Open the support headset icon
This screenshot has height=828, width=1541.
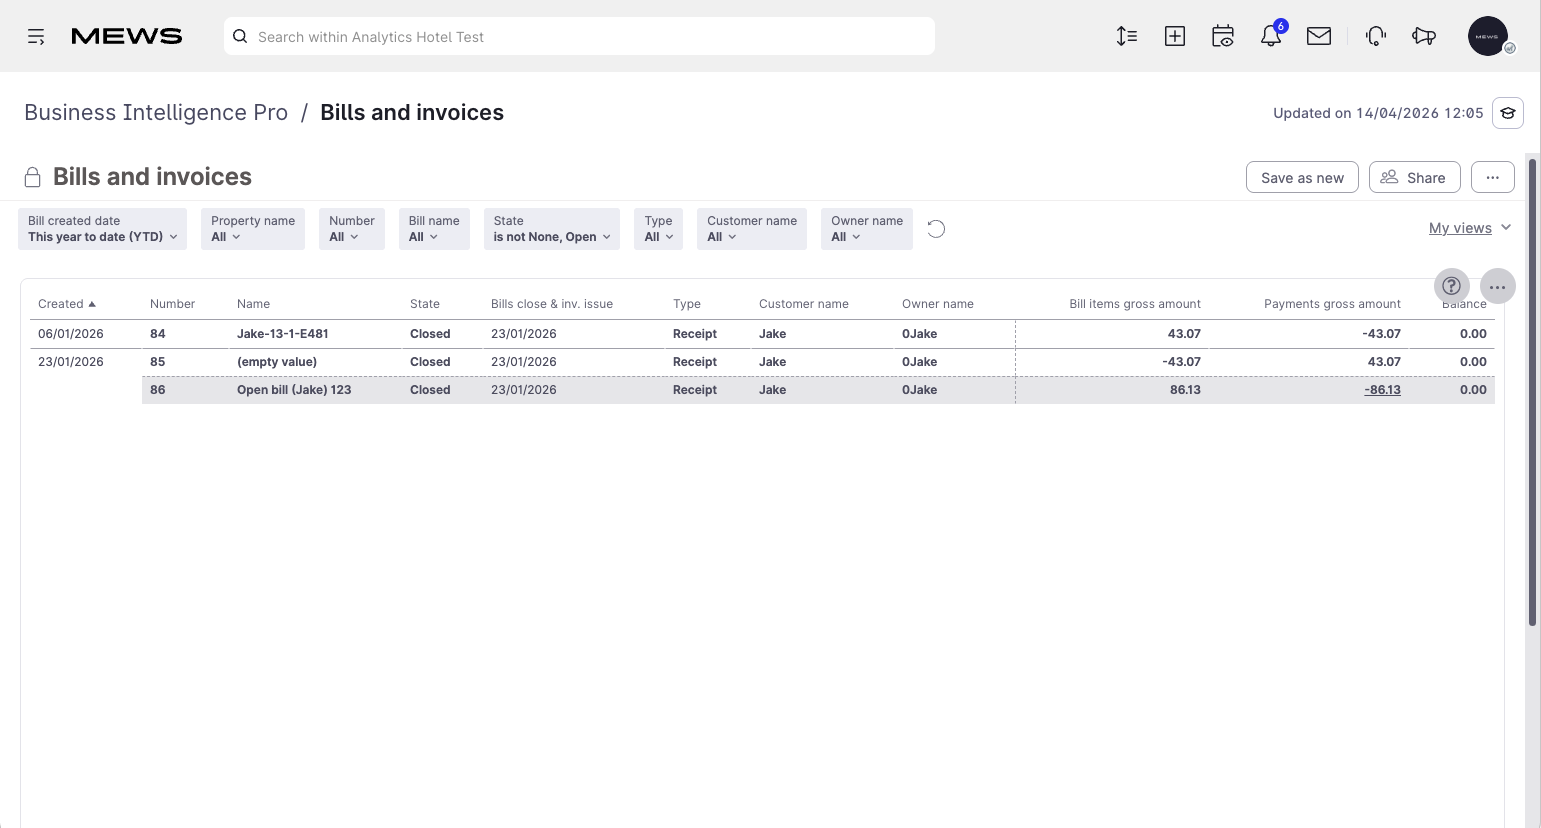1376,37
